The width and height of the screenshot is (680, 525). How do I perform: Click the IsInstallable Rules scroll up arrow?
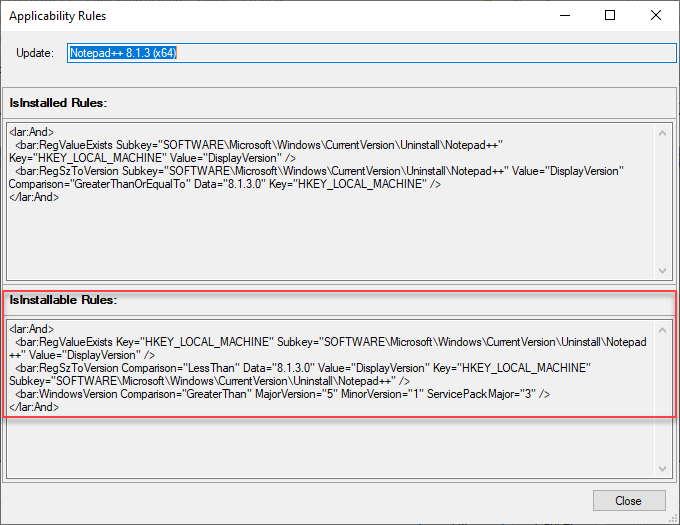pos(662,330)
